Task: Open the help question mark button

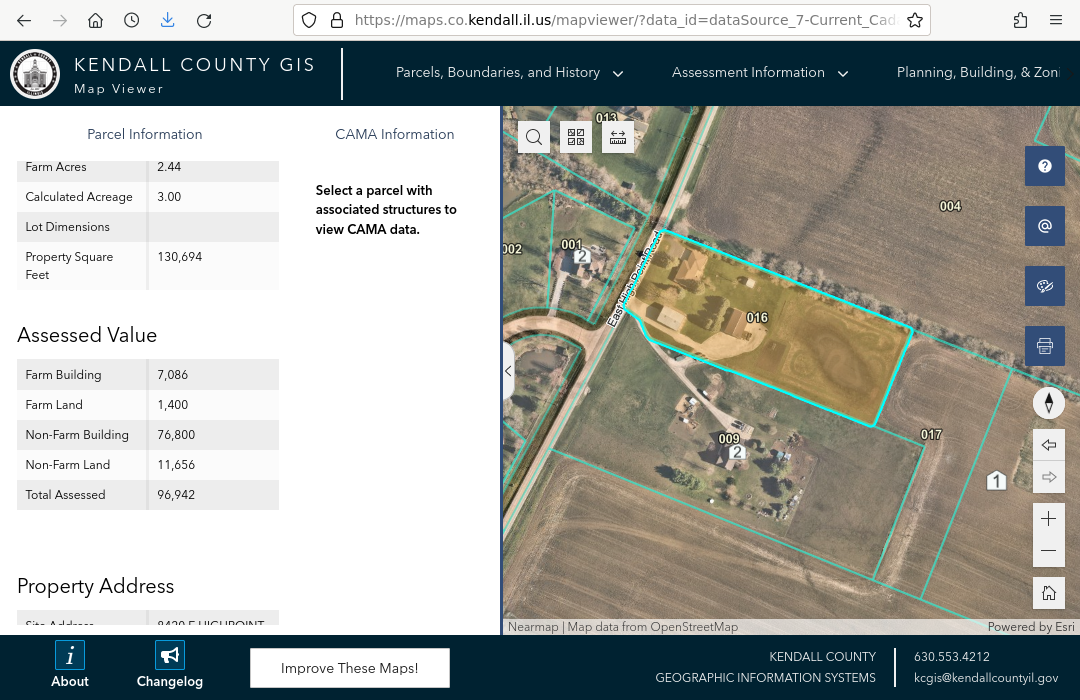Action: pyautogui.click(x=1045, y=166)
